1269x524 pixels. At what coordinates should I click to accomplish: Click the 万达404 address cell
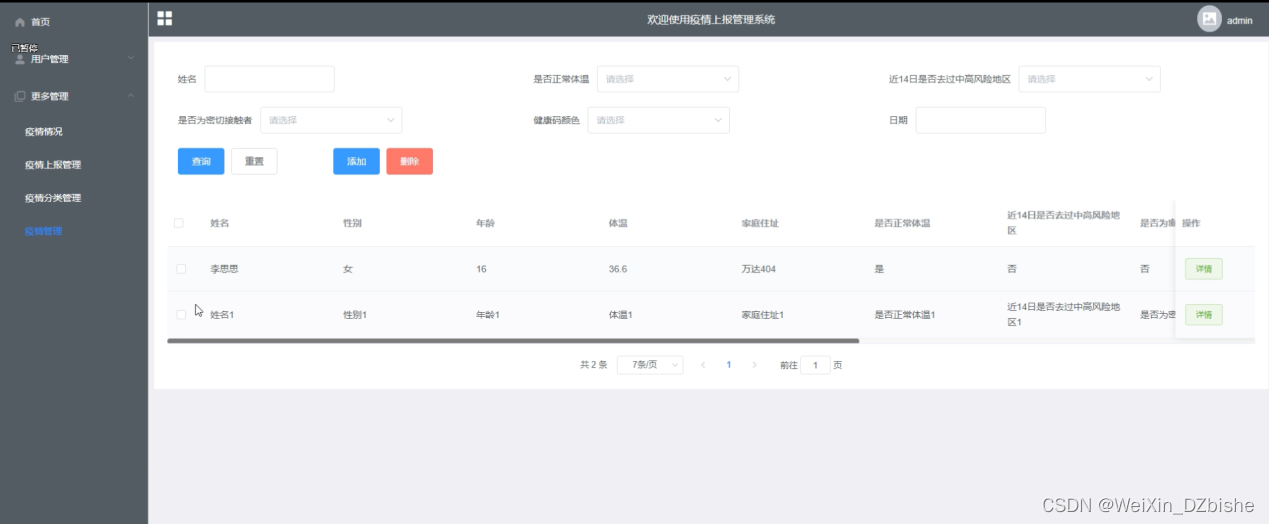click(758, 269)
